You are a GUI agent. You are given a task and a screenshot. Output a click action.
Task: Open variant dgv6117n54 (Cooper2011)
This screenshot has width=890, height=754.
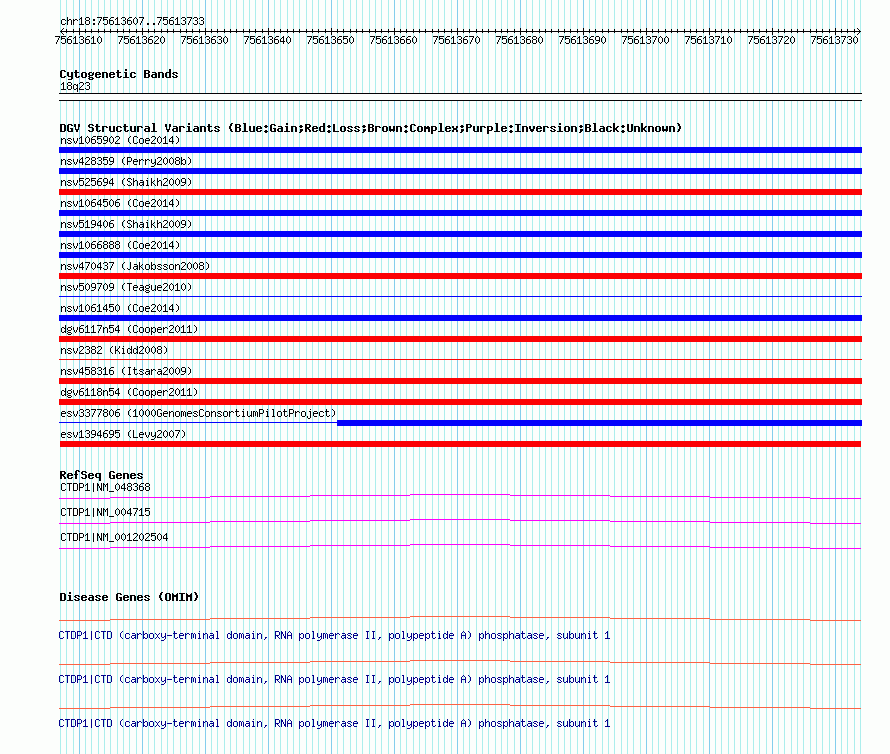129,329
